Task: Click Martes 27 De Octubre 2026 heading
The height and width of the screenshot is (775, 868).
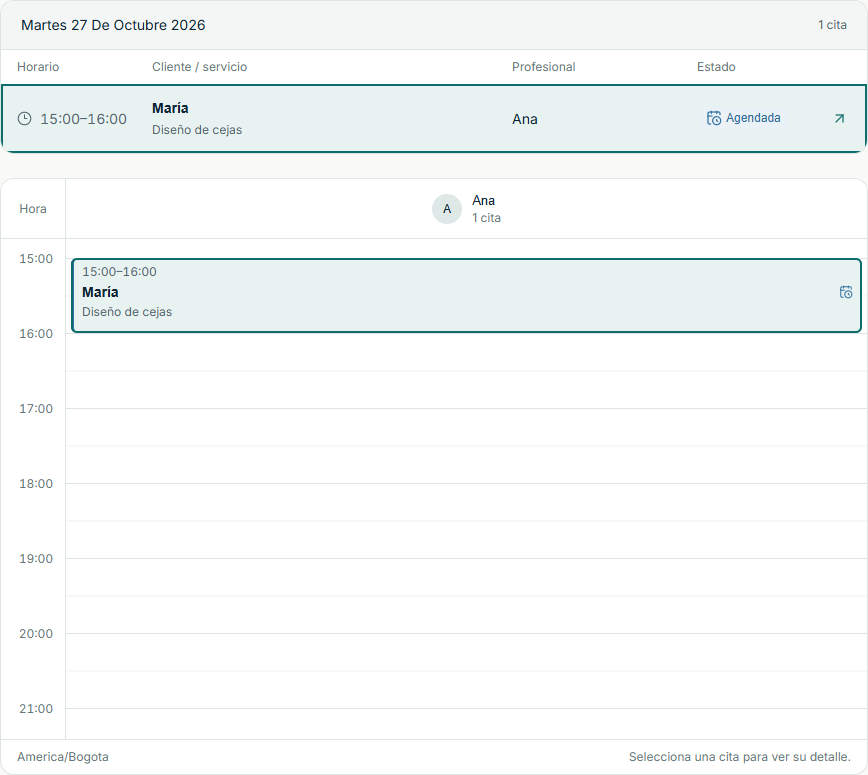Action: pyautogui.click(x=113, y=25)
